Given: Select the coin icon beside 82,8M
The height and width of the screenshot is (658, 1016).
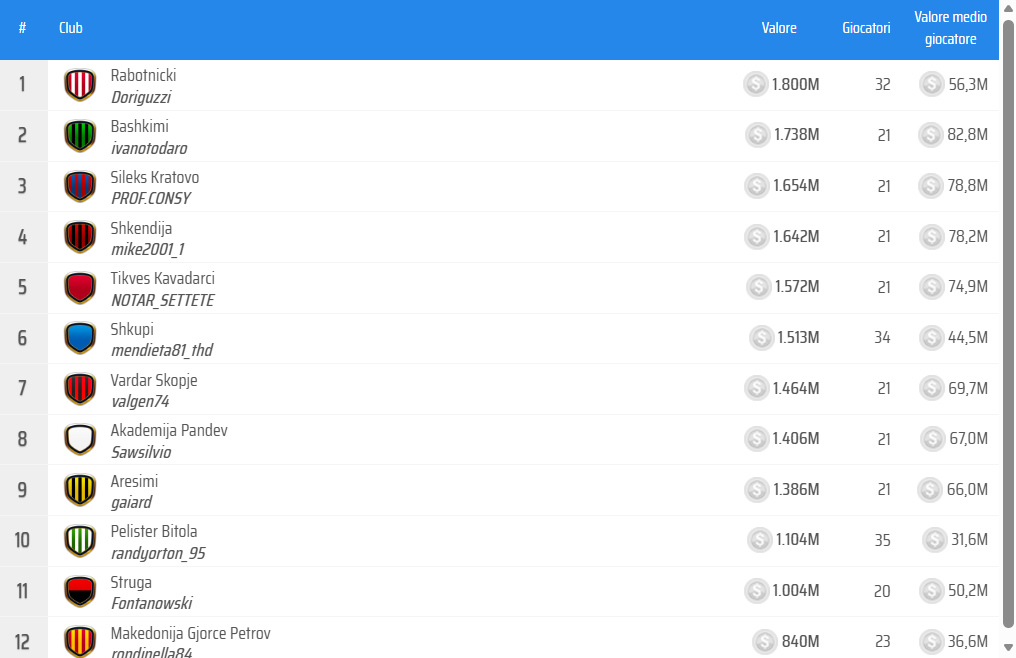Looking at the screenshot, I should click(935, 136).
